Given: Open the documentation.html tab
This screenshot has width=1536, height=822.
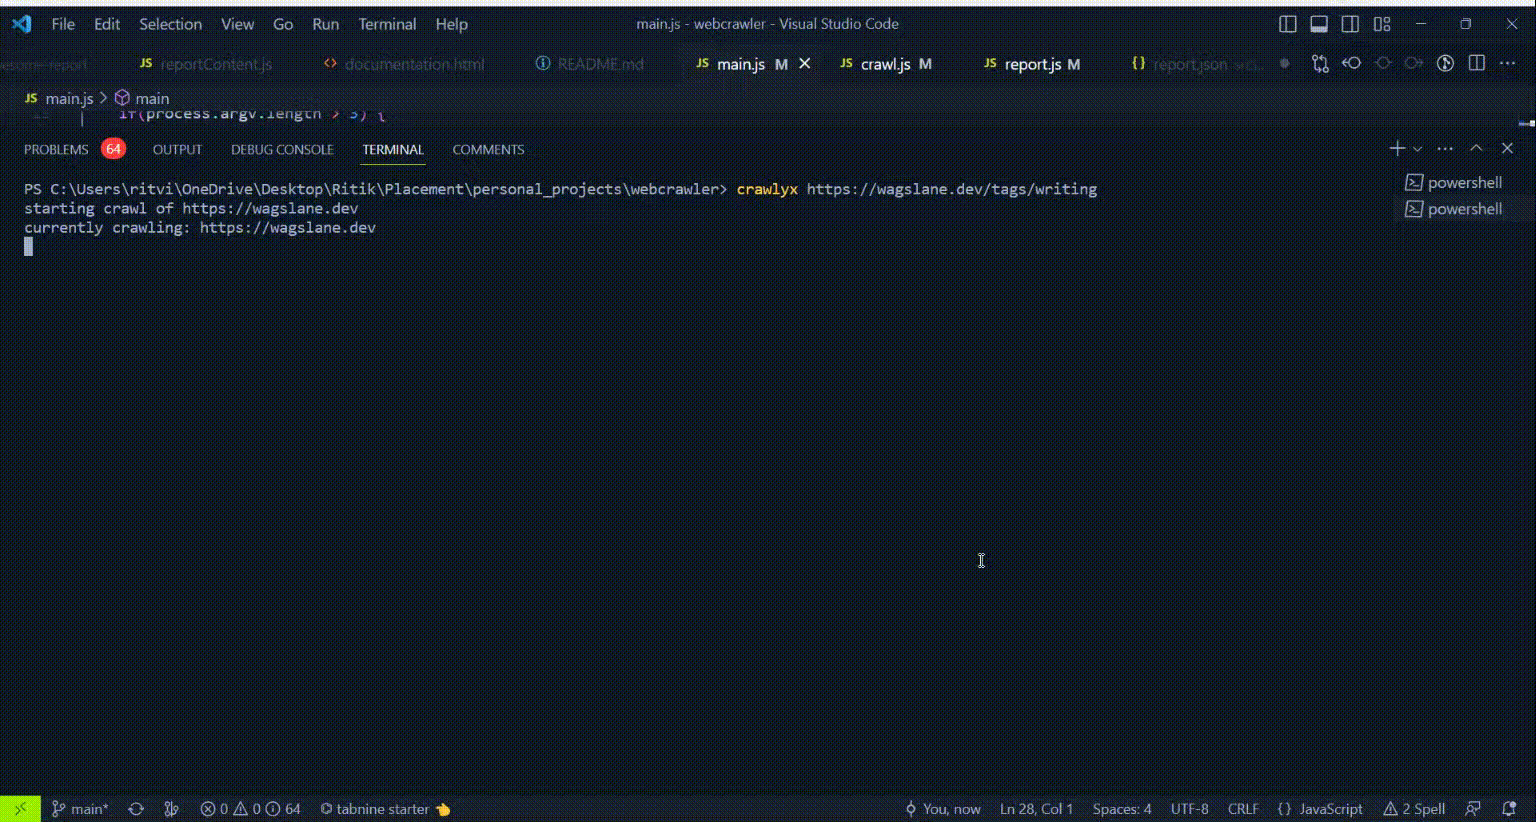Looking at the screenshot, I should [x=405, y=64].
